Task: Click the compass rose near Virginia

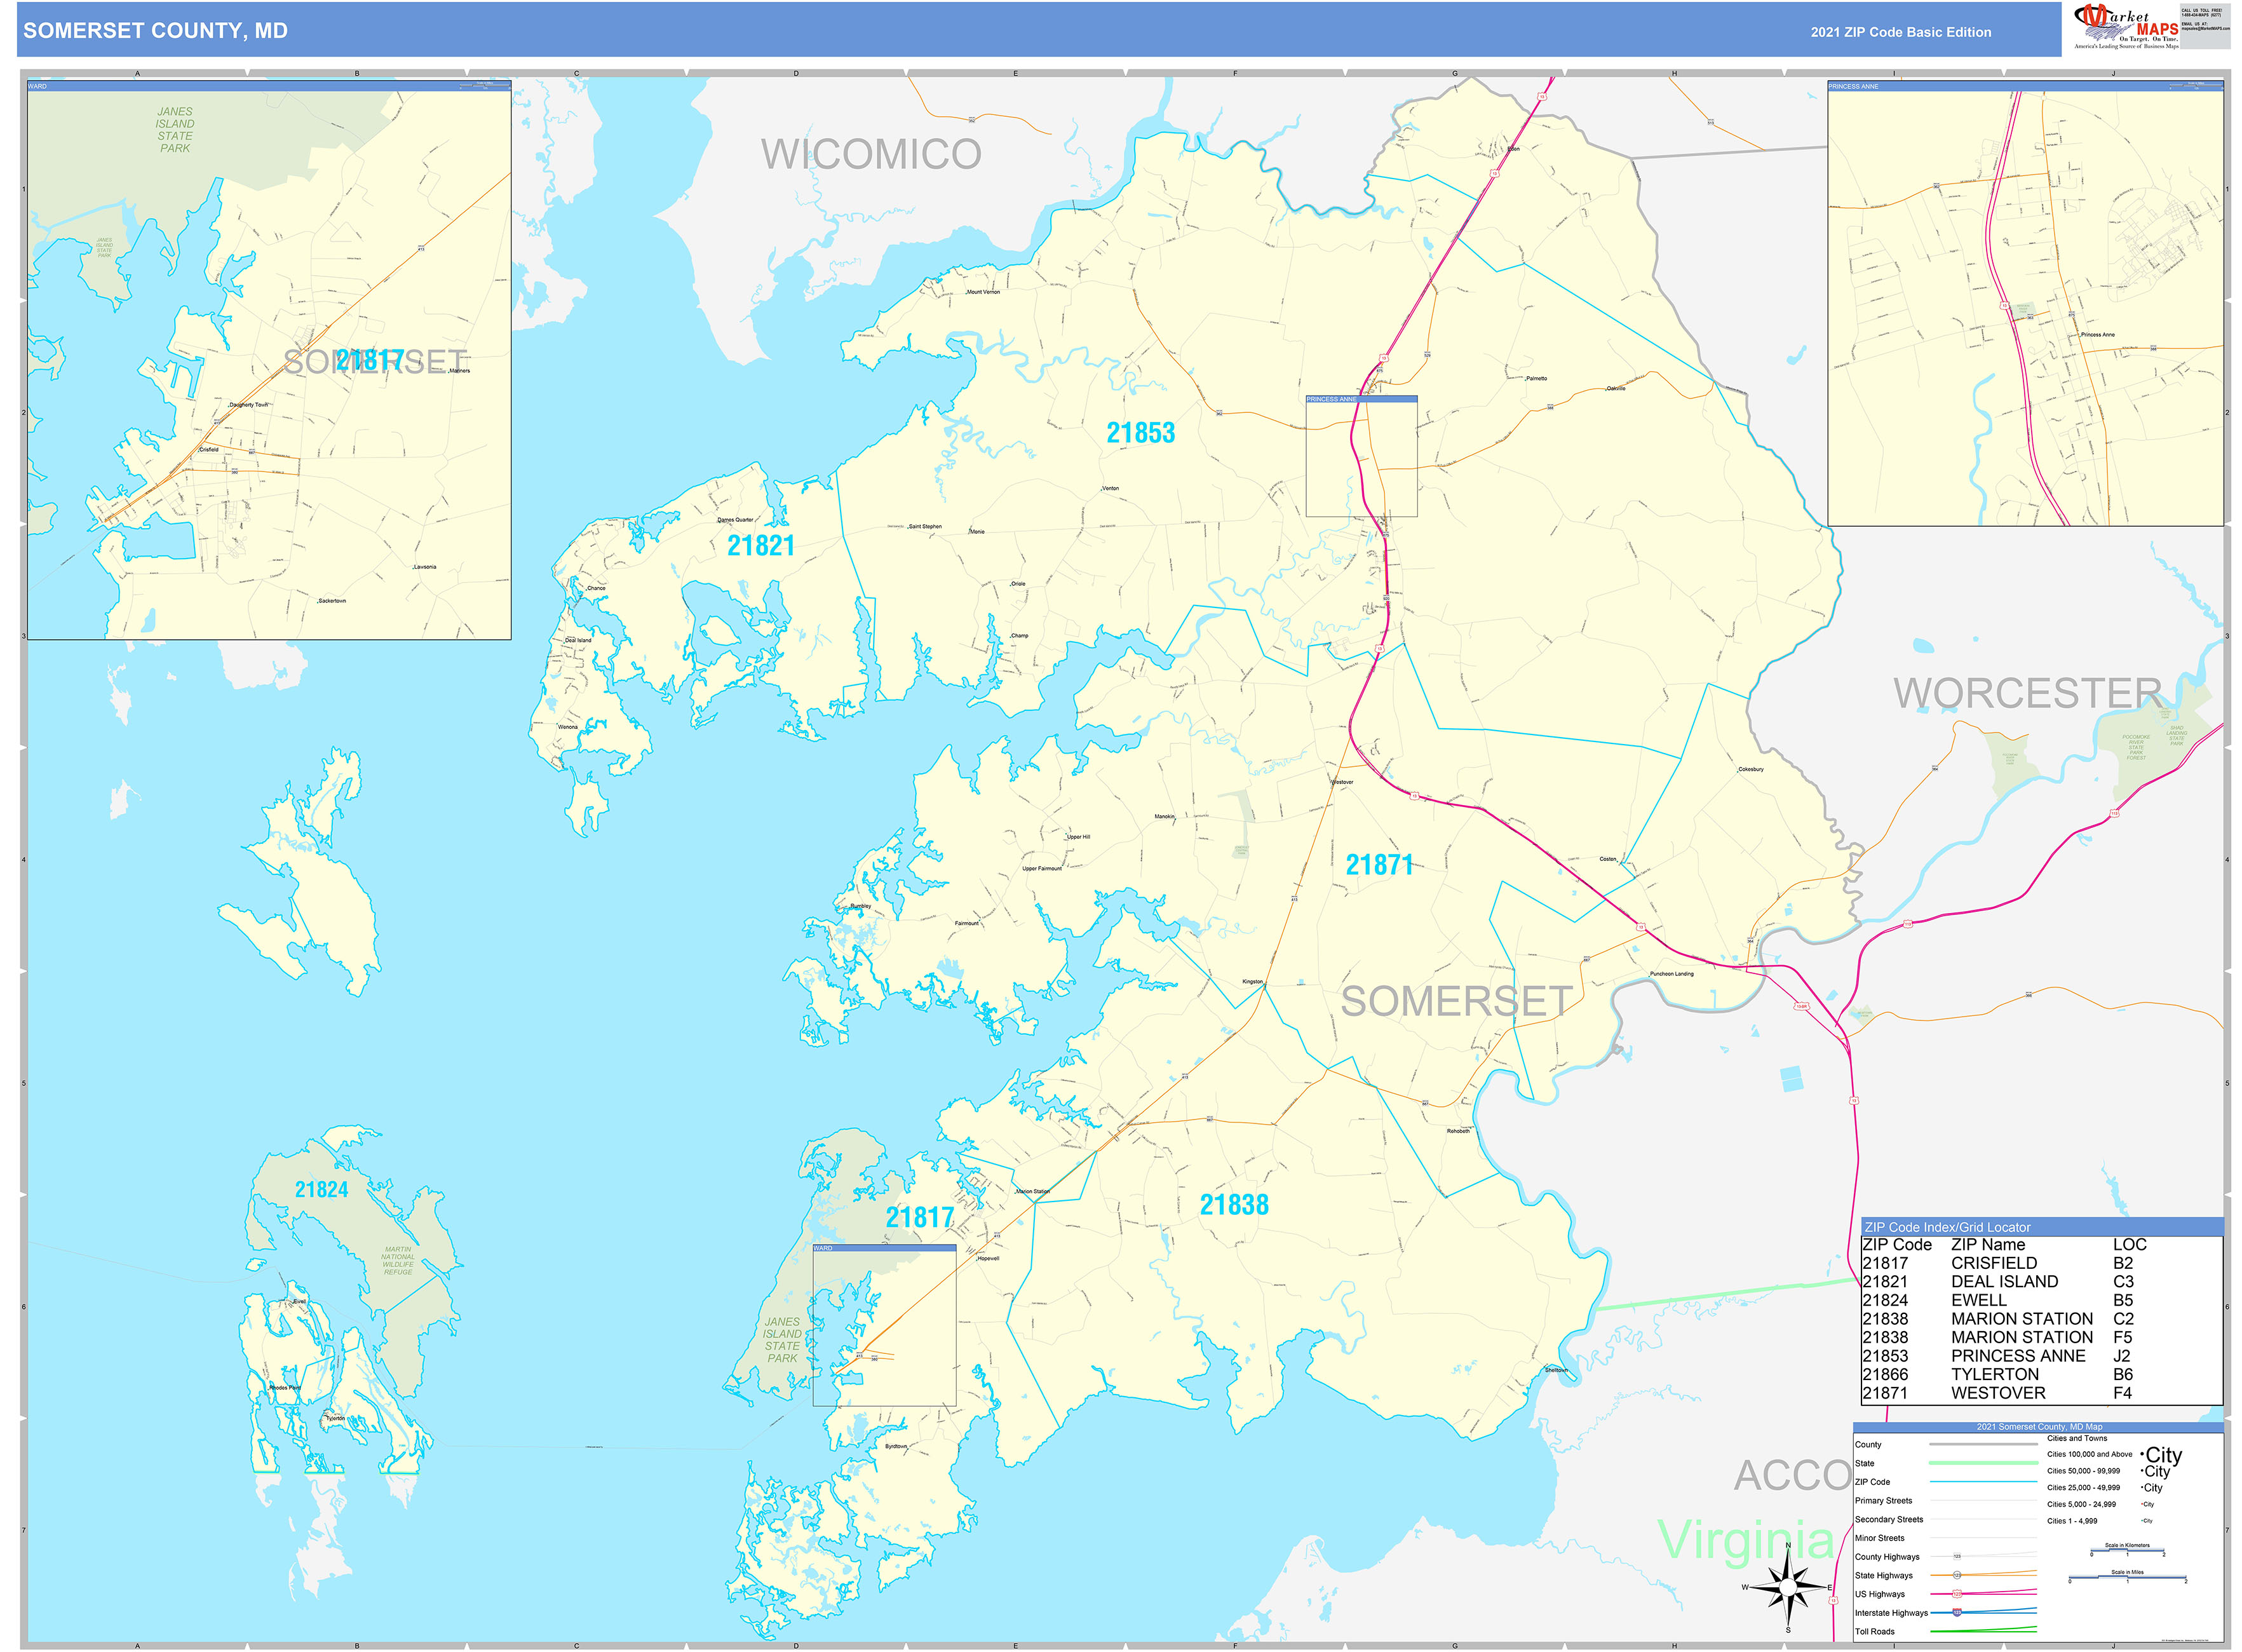Action: click(x=1788, y=1587)
